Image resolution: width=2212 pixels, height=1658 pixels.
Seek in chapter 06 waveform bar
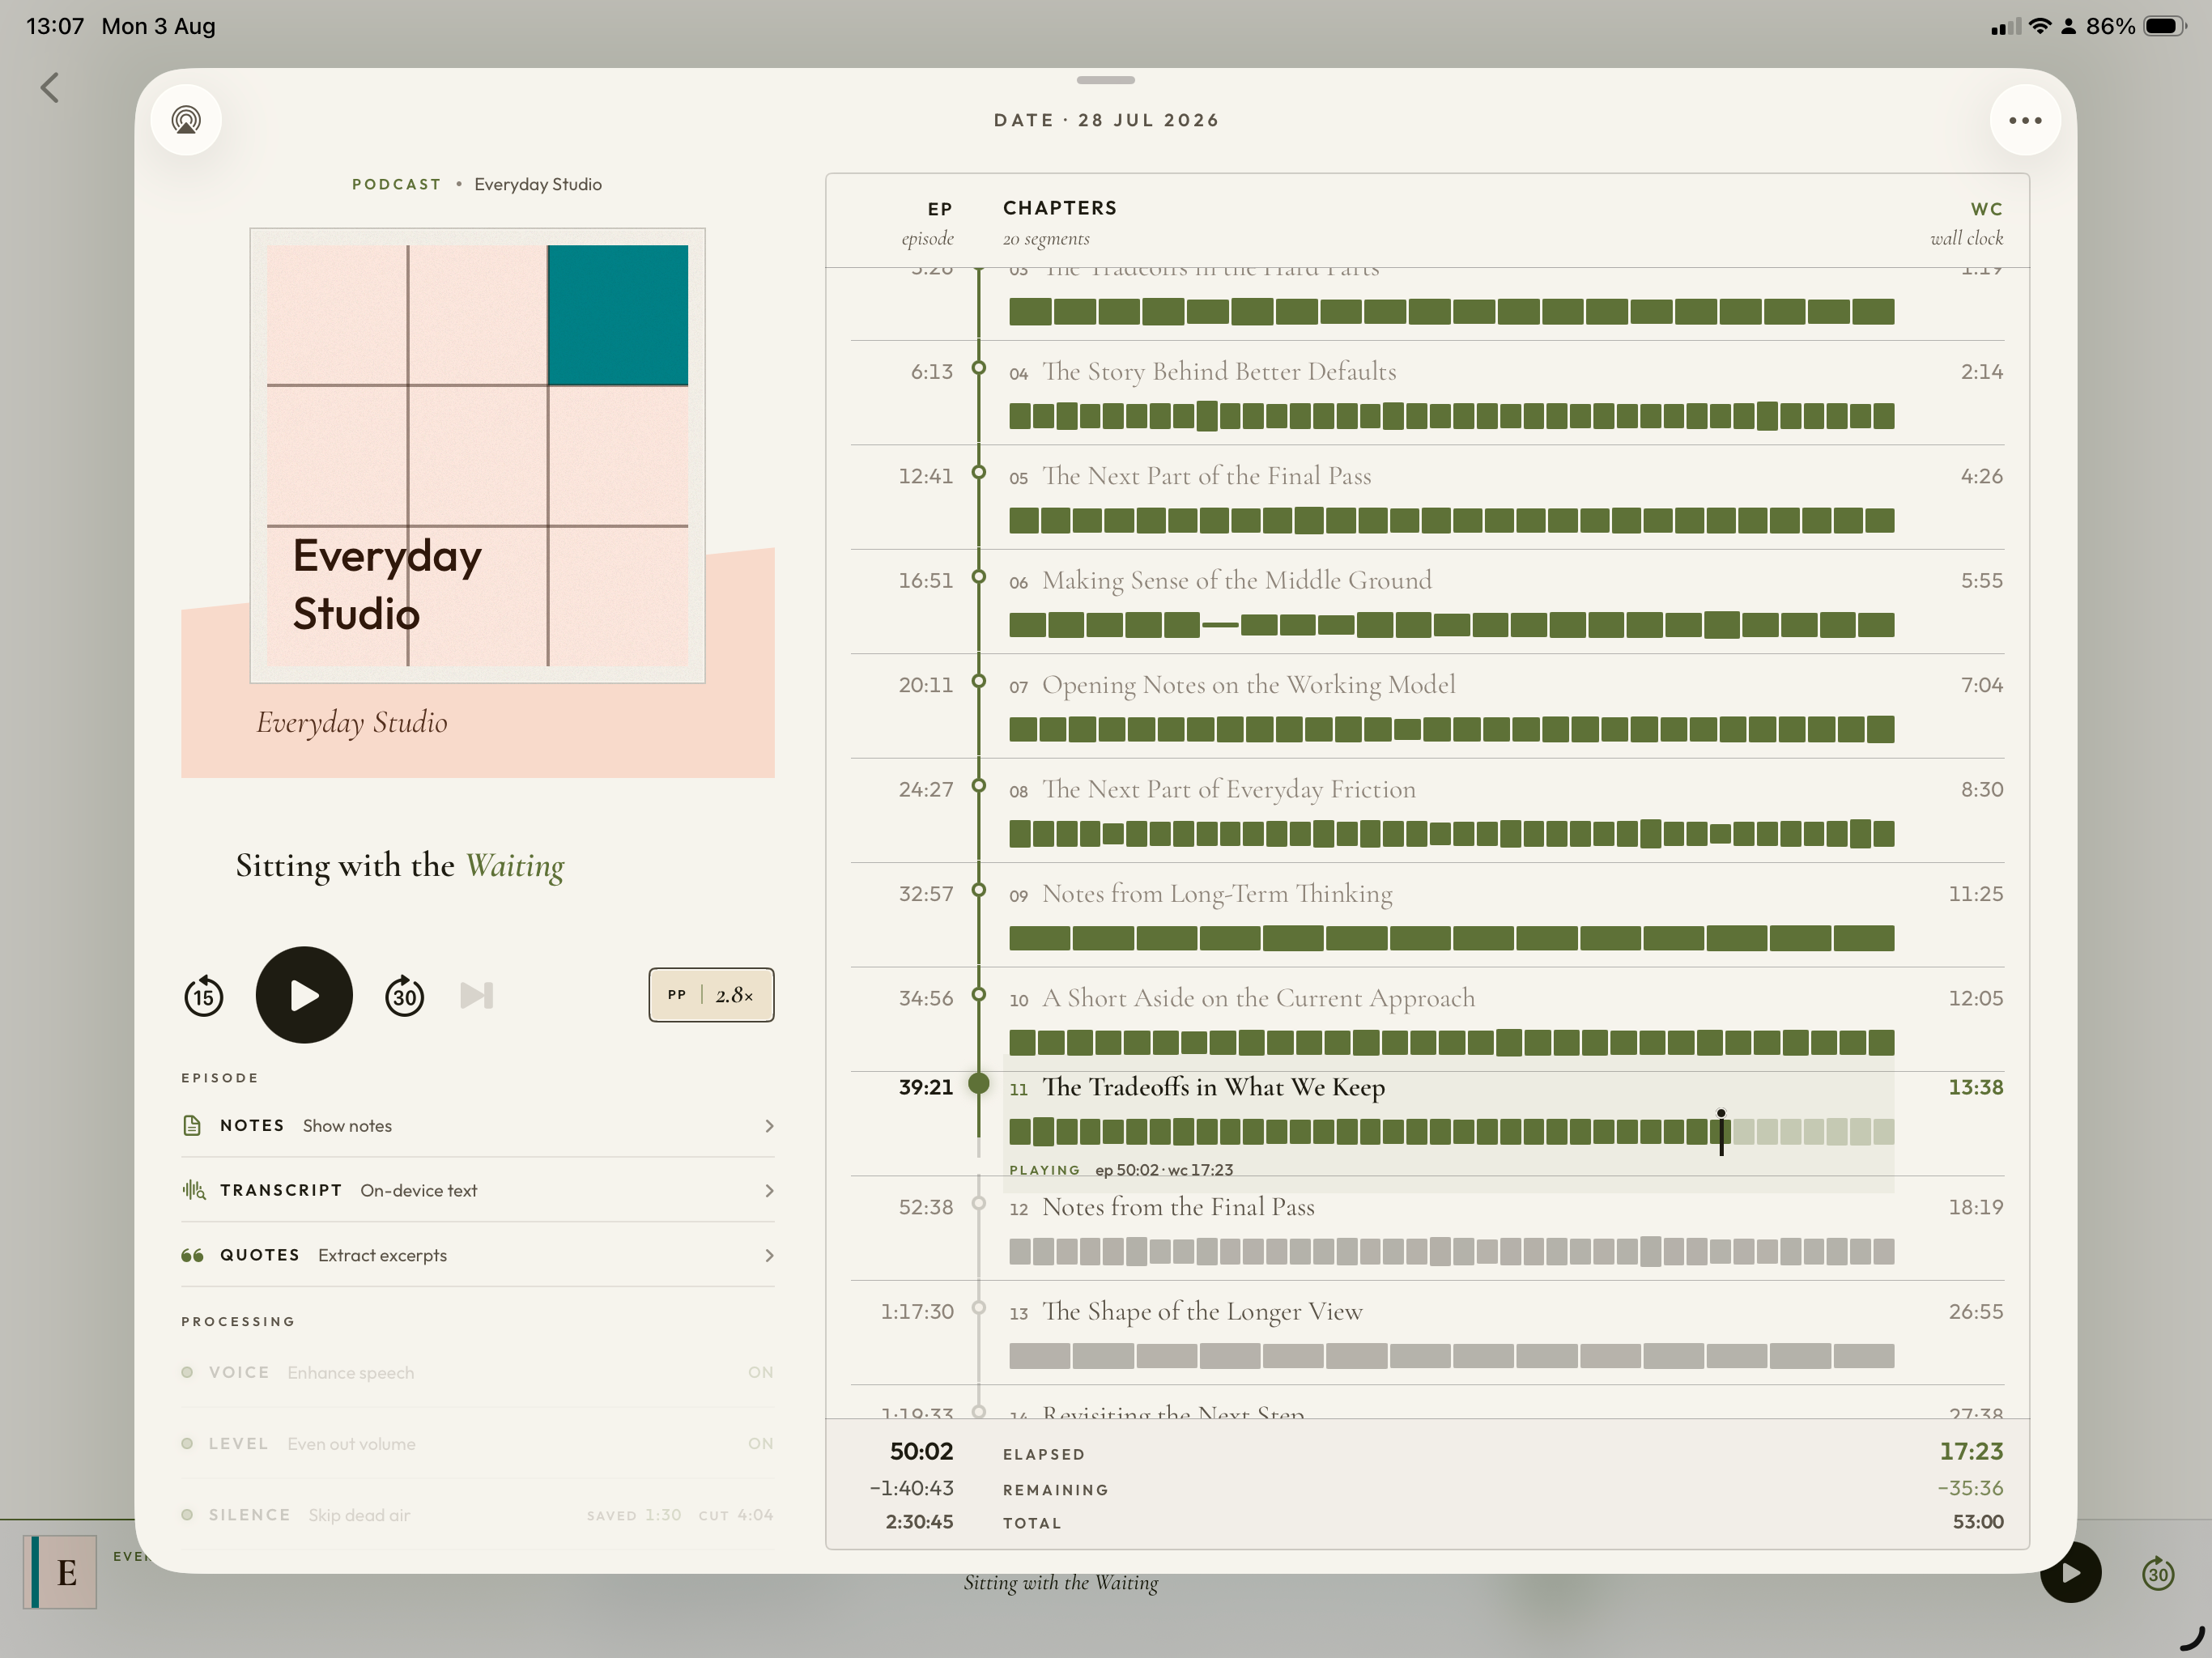click(x=1451, y=625)
